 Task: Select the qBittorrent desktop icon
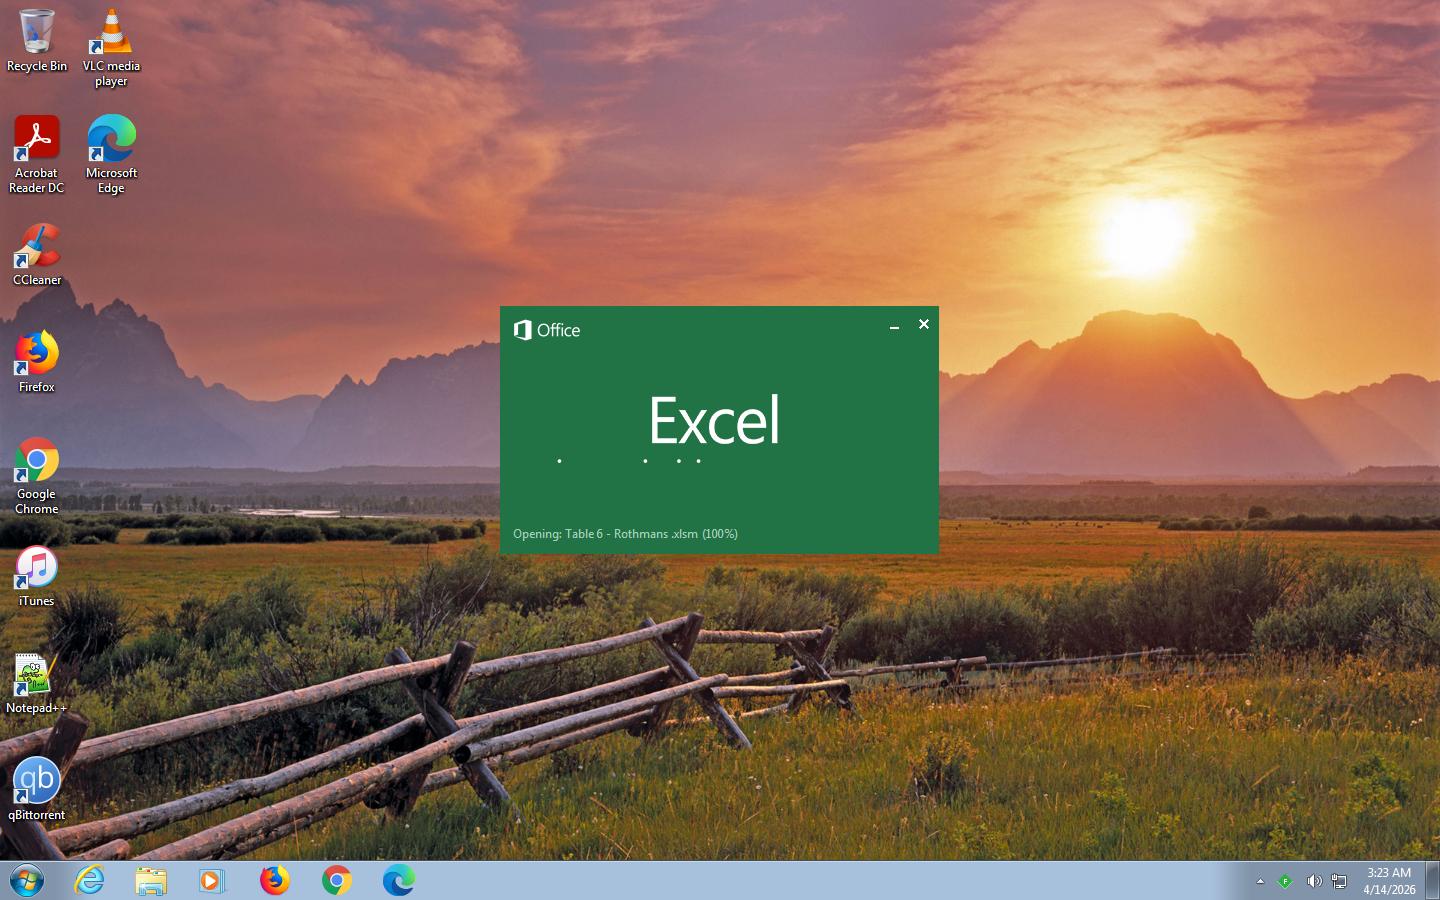point(37,789)
